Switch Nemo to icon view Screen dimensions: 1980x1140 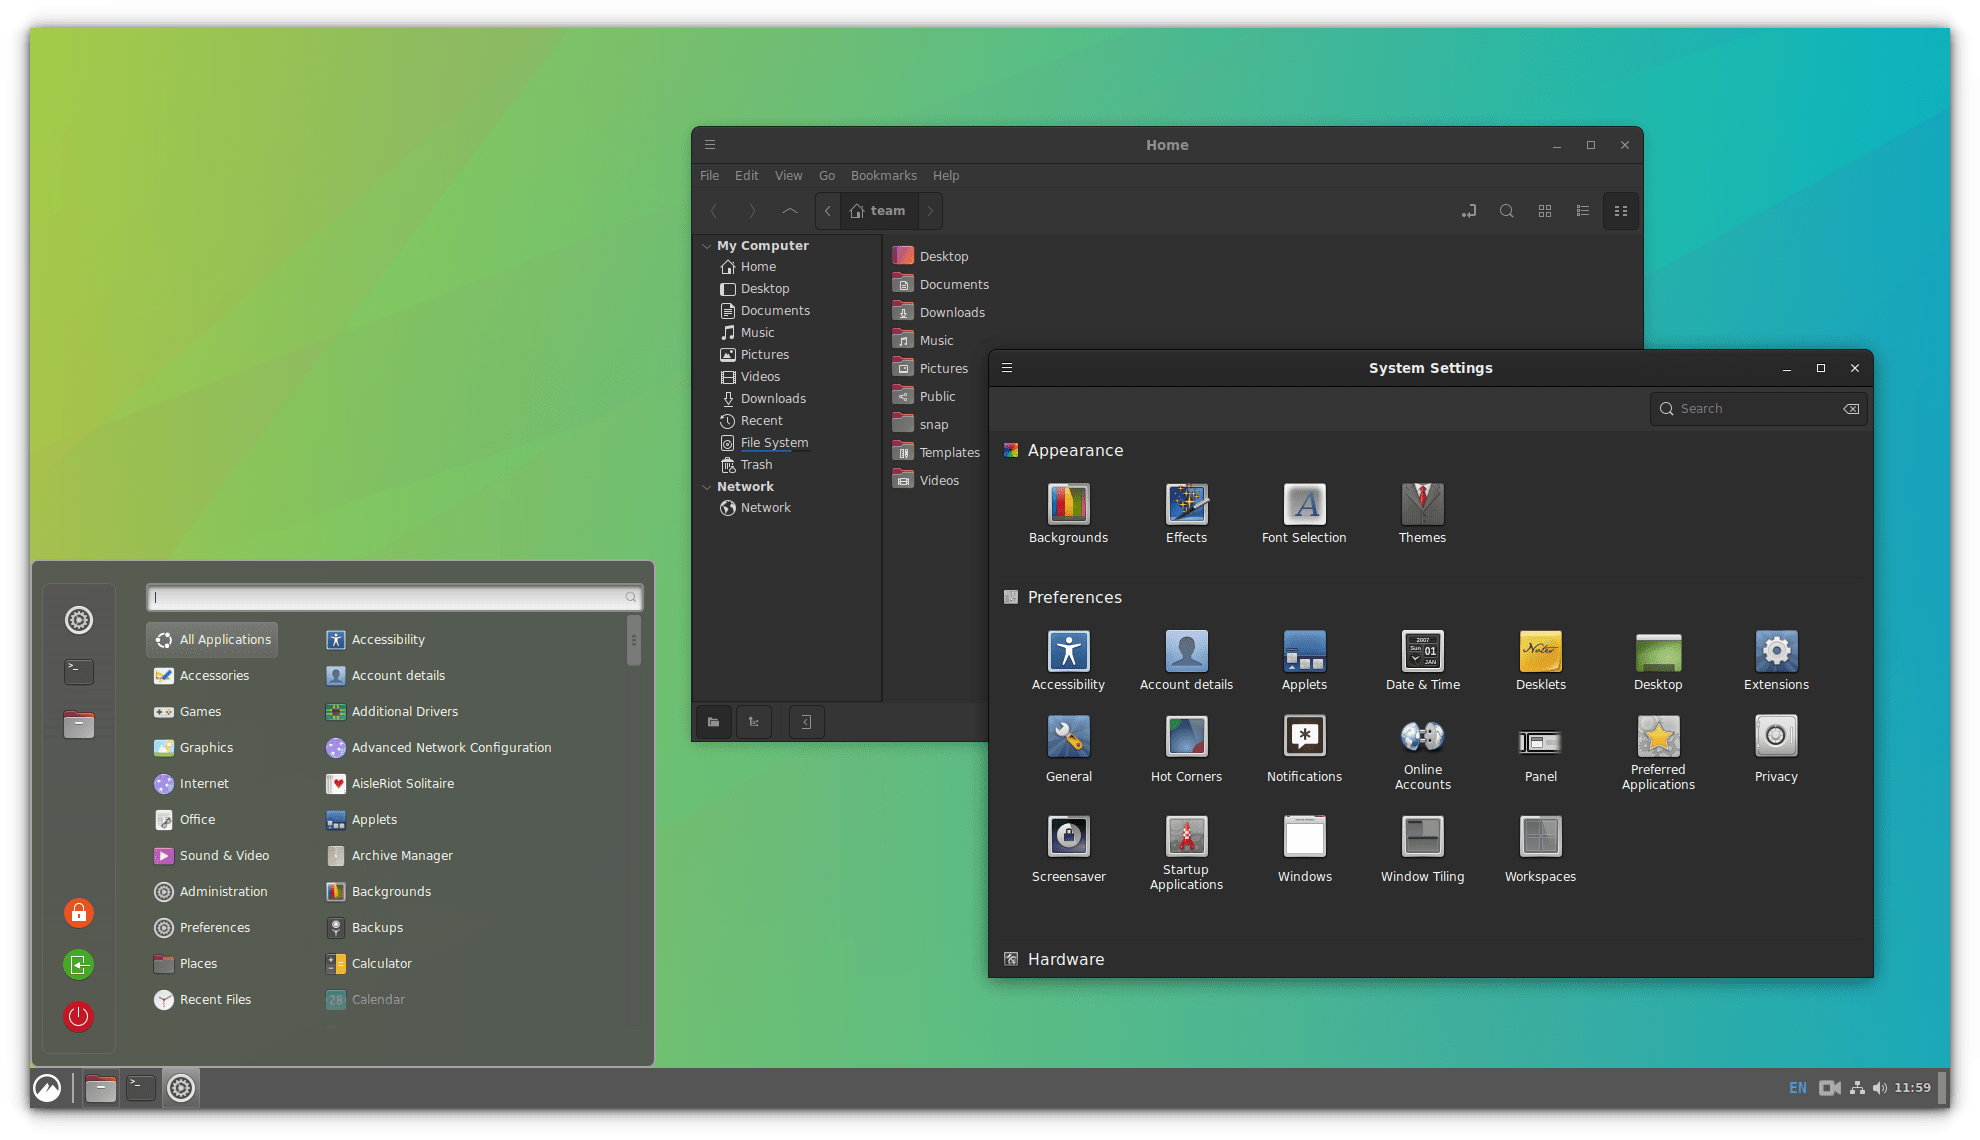pyautogui.click(x=1544, y=211)
